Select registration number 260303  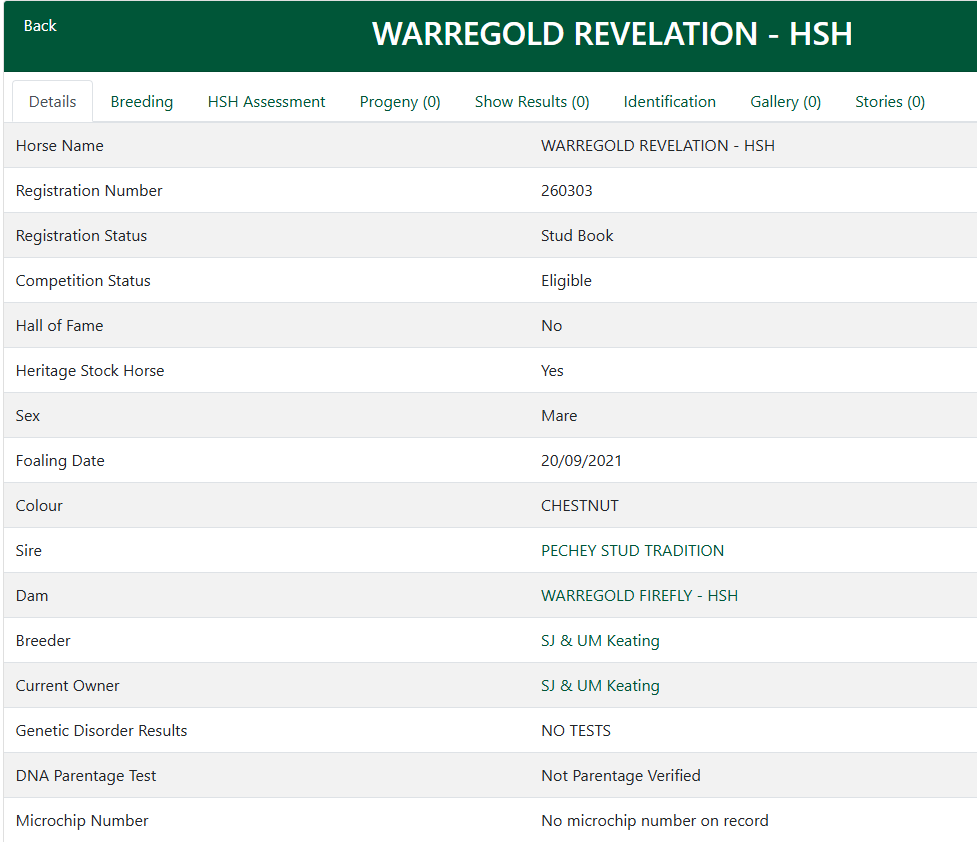[x=566, y=190]
